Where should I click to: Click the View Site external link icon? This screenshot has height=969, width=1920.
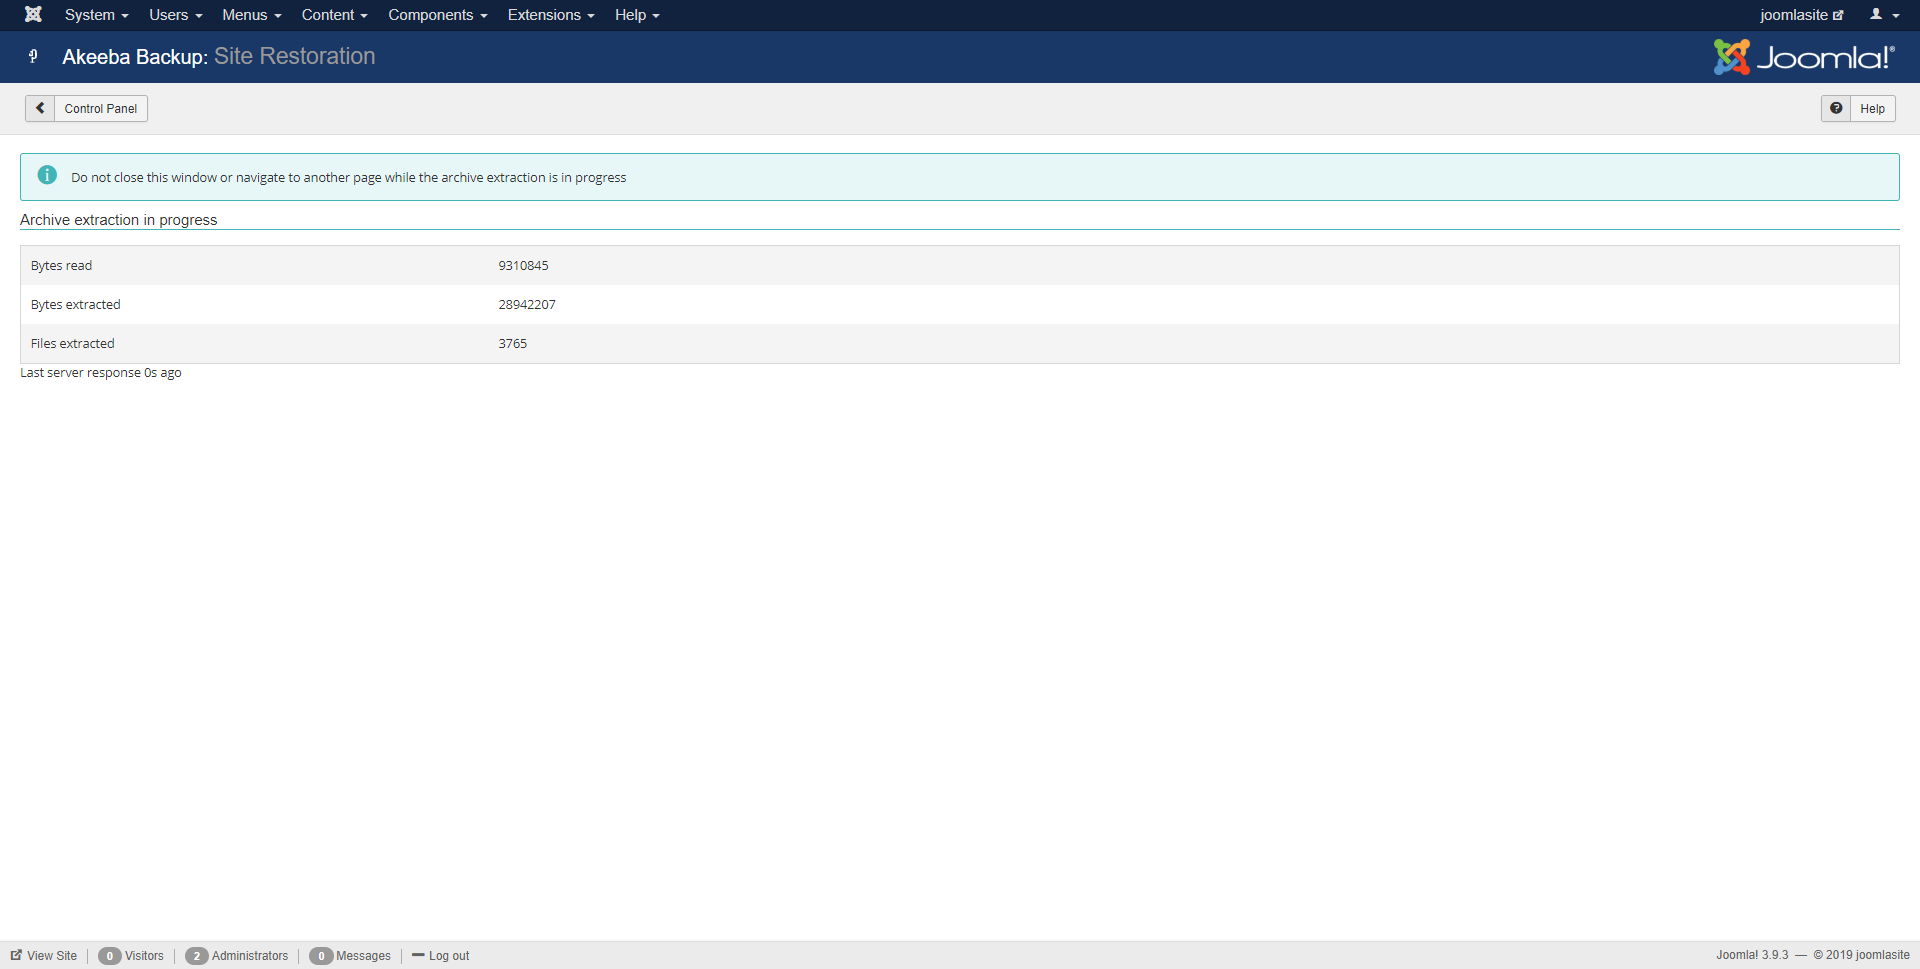click(x=16, y=955)
